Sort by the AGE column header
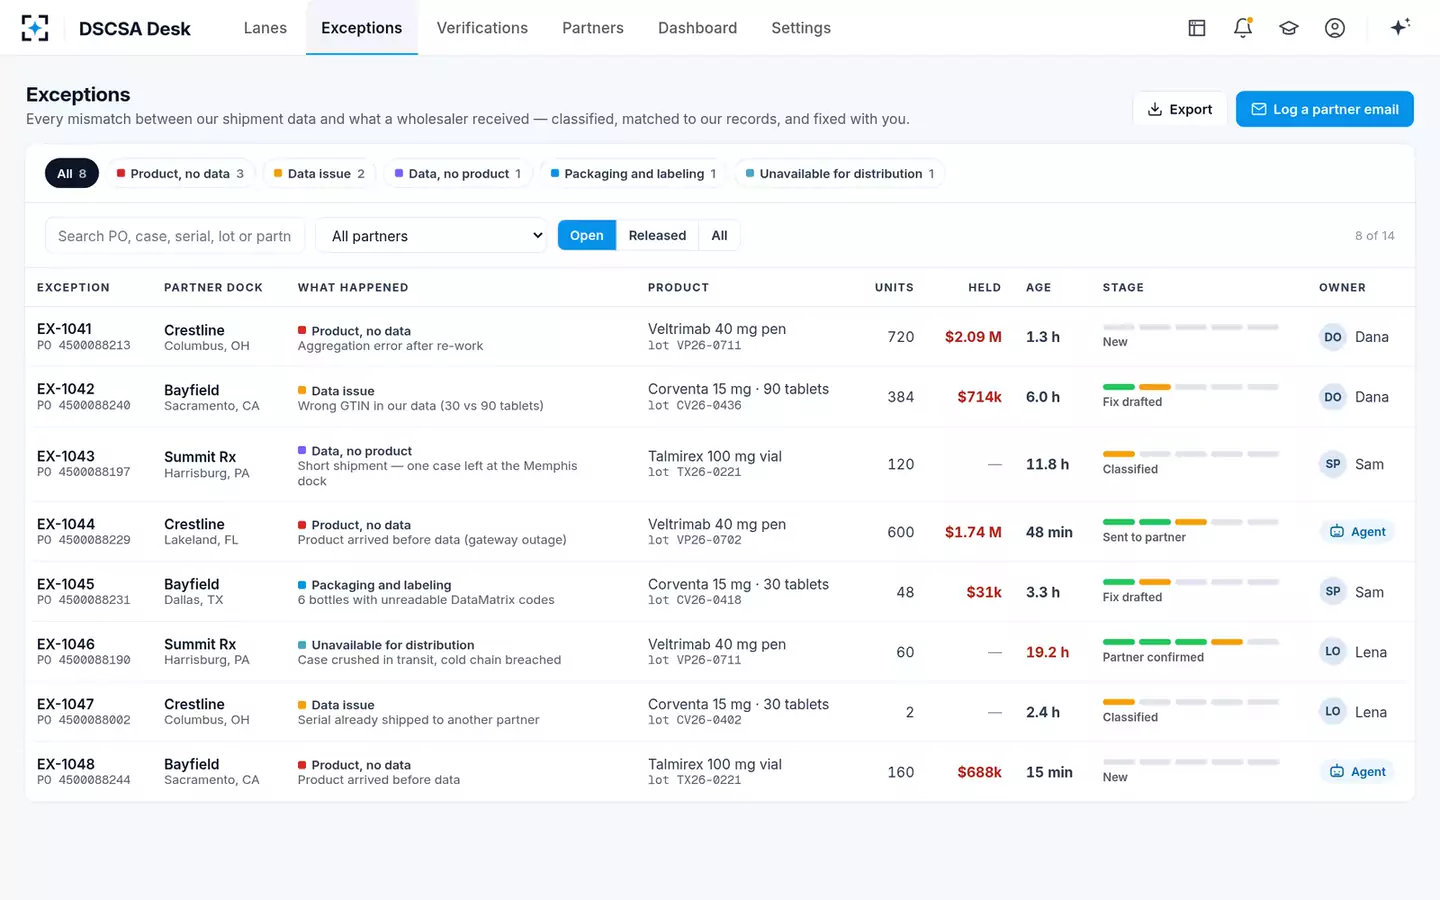Viewport: 1440px width, 900px height. tap(1038, 288)
